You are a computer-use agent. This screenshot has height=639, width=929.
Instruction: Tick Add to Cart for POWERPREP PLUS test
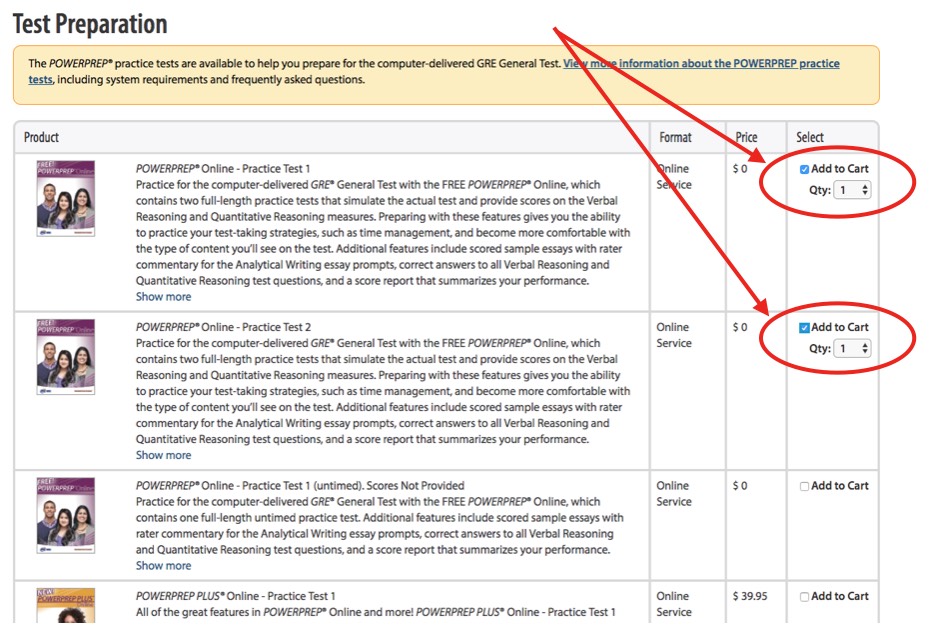[805, 597]
